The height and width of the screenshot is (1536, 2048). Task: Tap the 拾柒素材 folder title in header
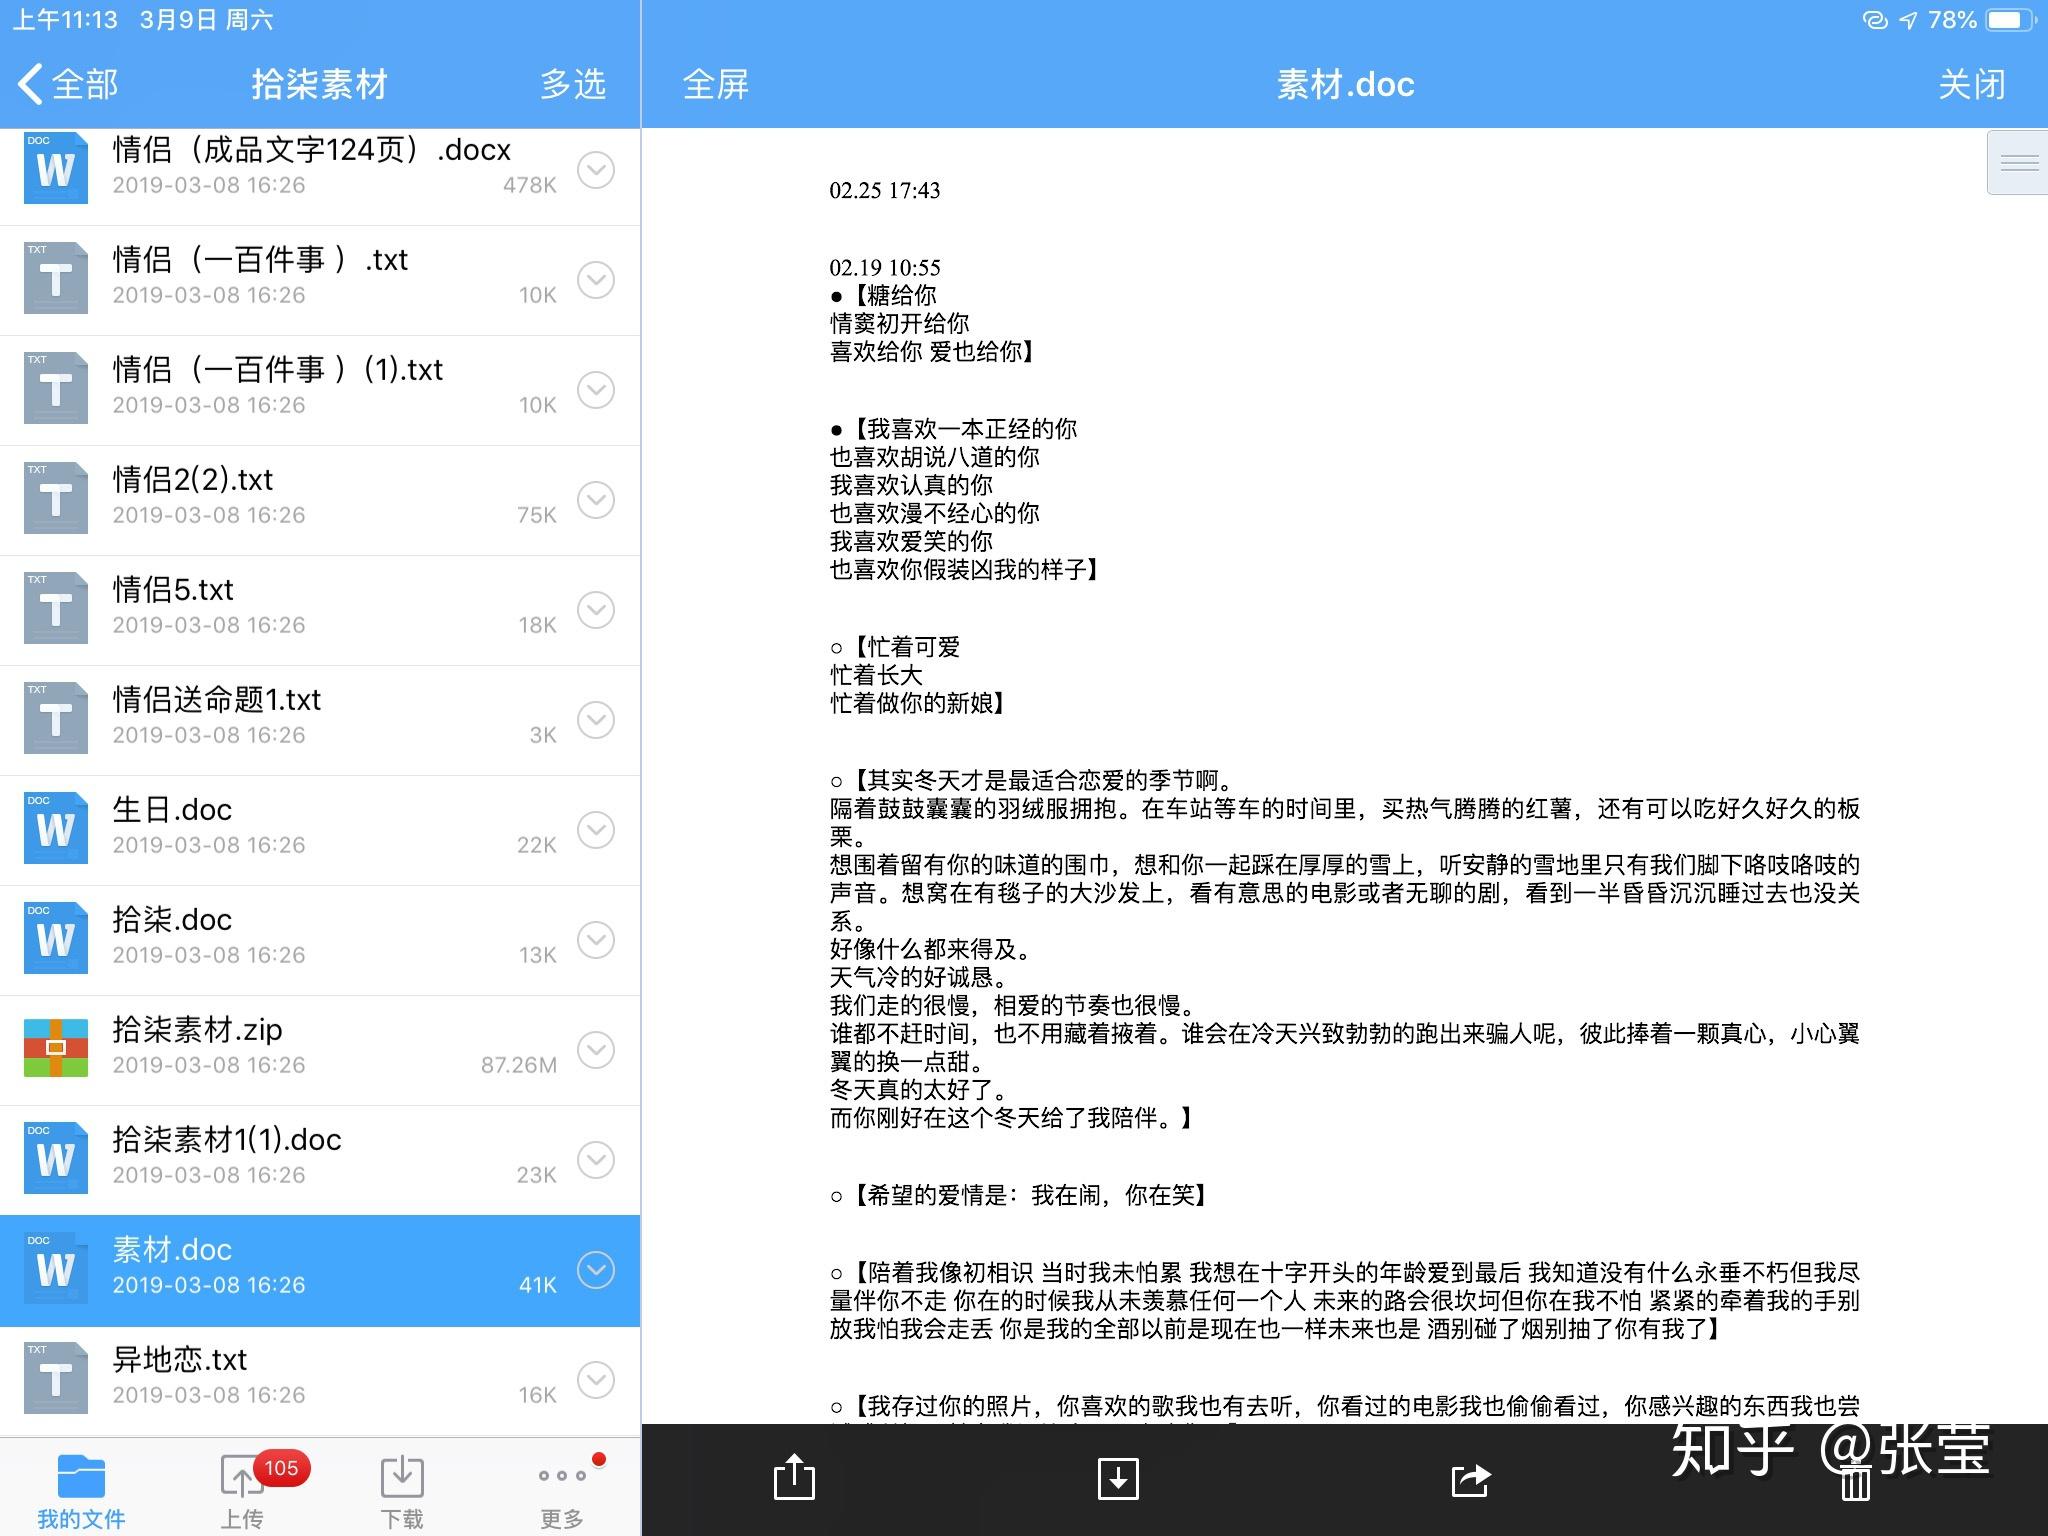pyautogui.click(x=319, y=84)
